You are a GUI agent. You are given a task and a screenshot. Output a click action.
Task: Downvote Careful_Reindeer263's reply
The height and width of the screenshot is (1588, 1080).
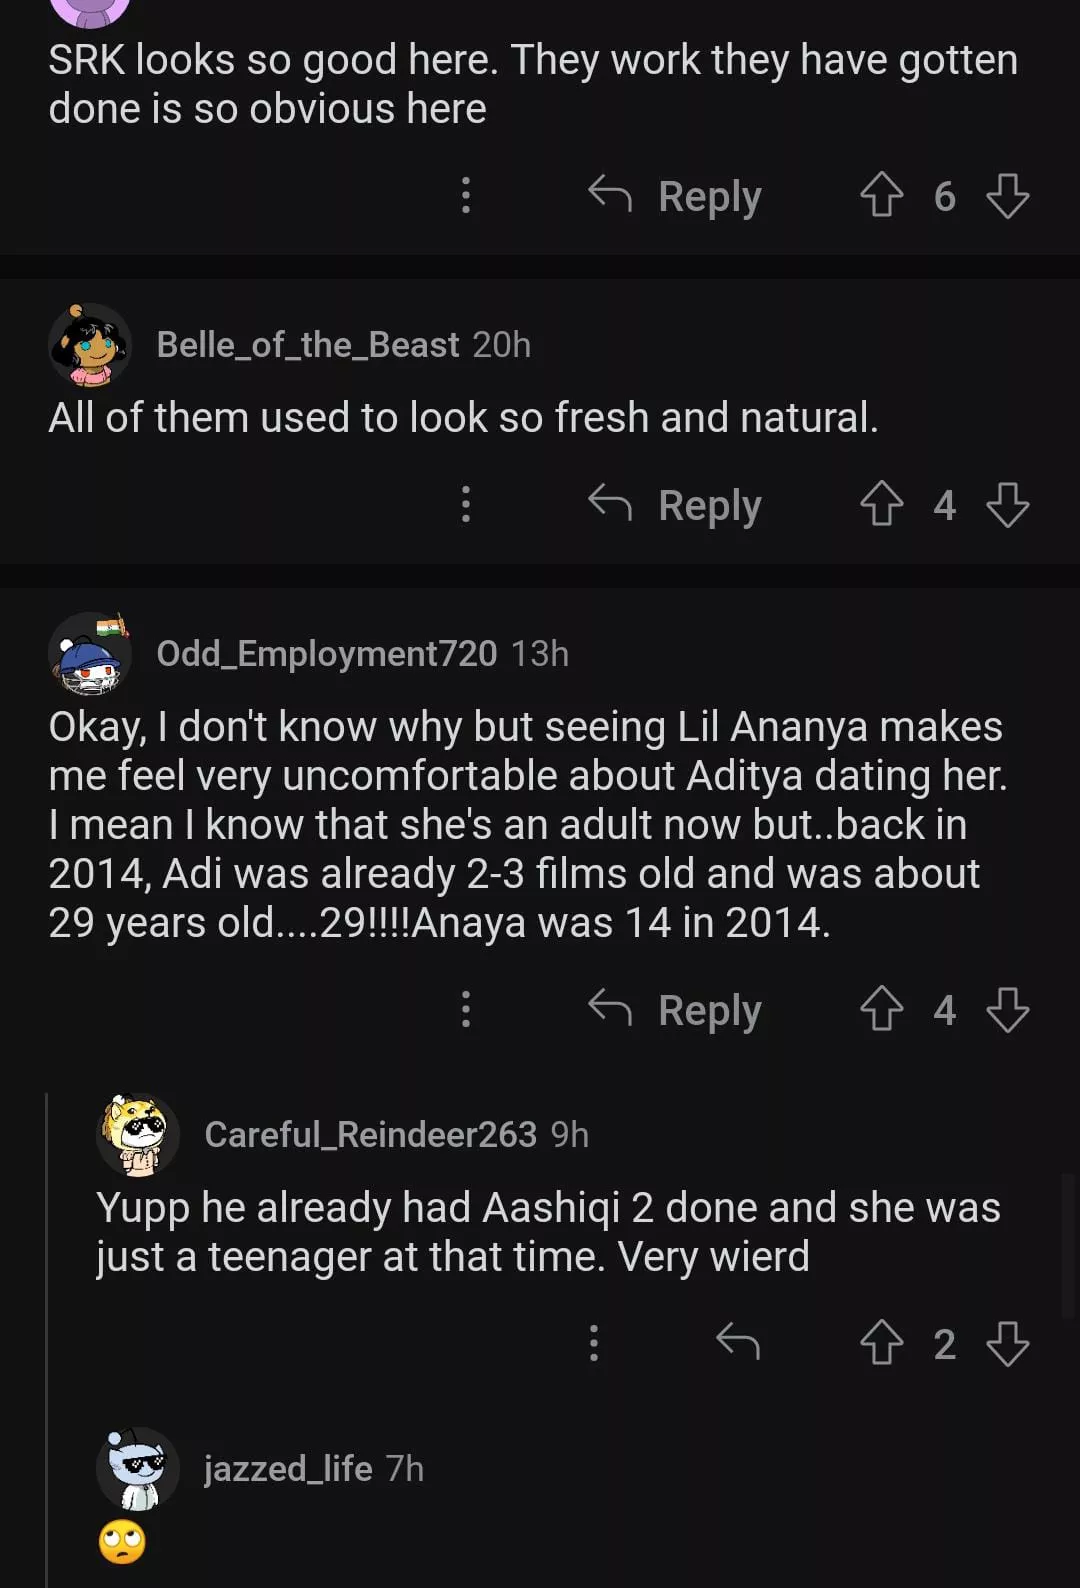(x=1007, y=1343)
